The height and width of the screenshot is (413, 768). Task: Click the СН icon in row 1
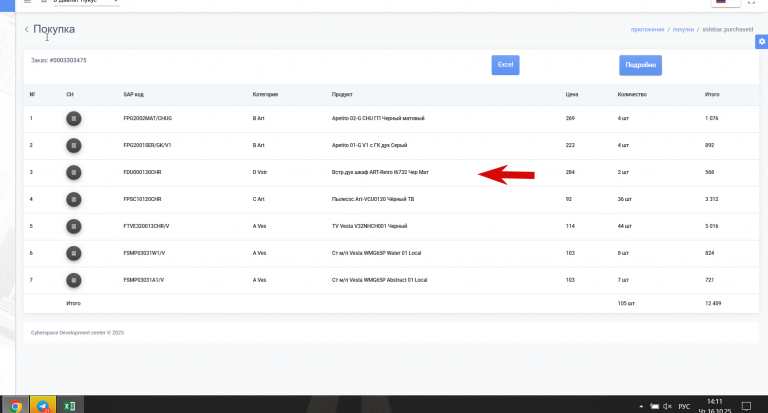73,119
